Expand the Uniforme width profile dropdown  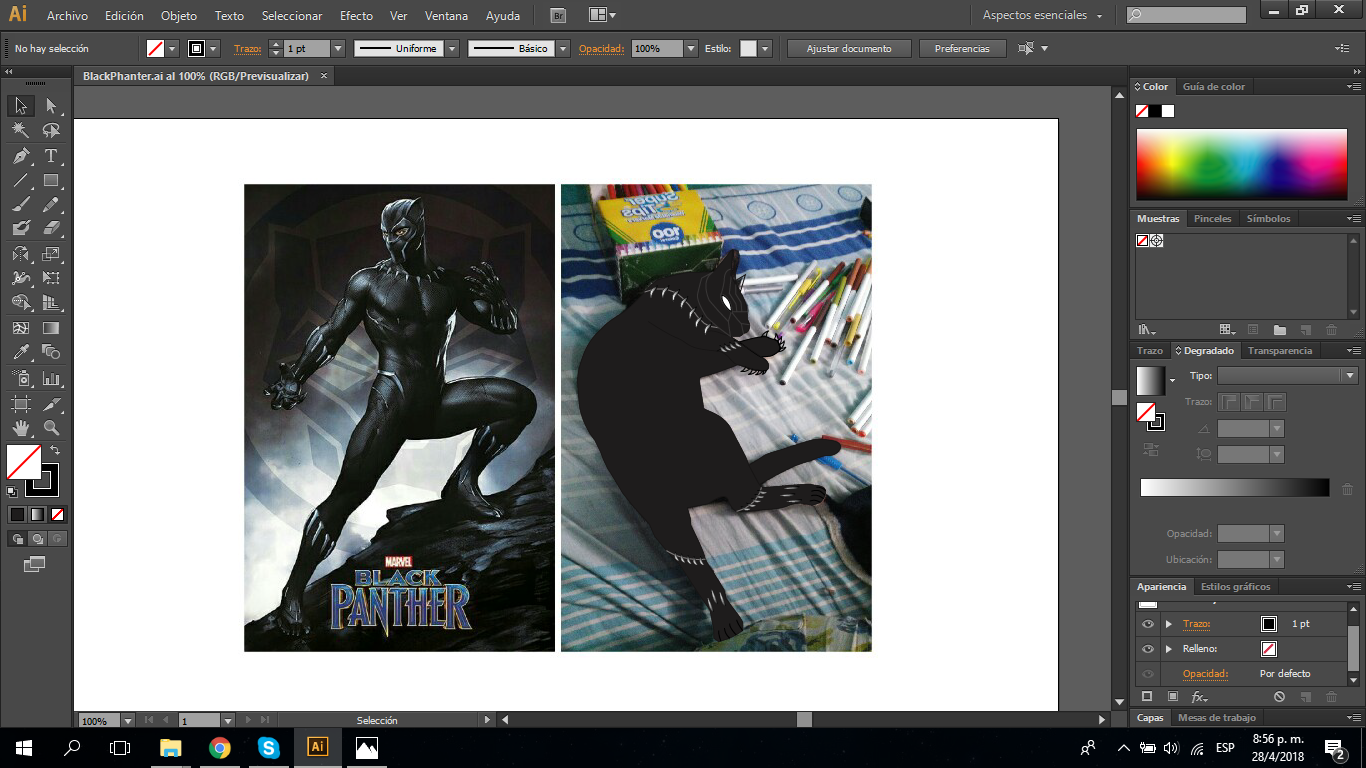pyautogui.click(x=452, y=47)
